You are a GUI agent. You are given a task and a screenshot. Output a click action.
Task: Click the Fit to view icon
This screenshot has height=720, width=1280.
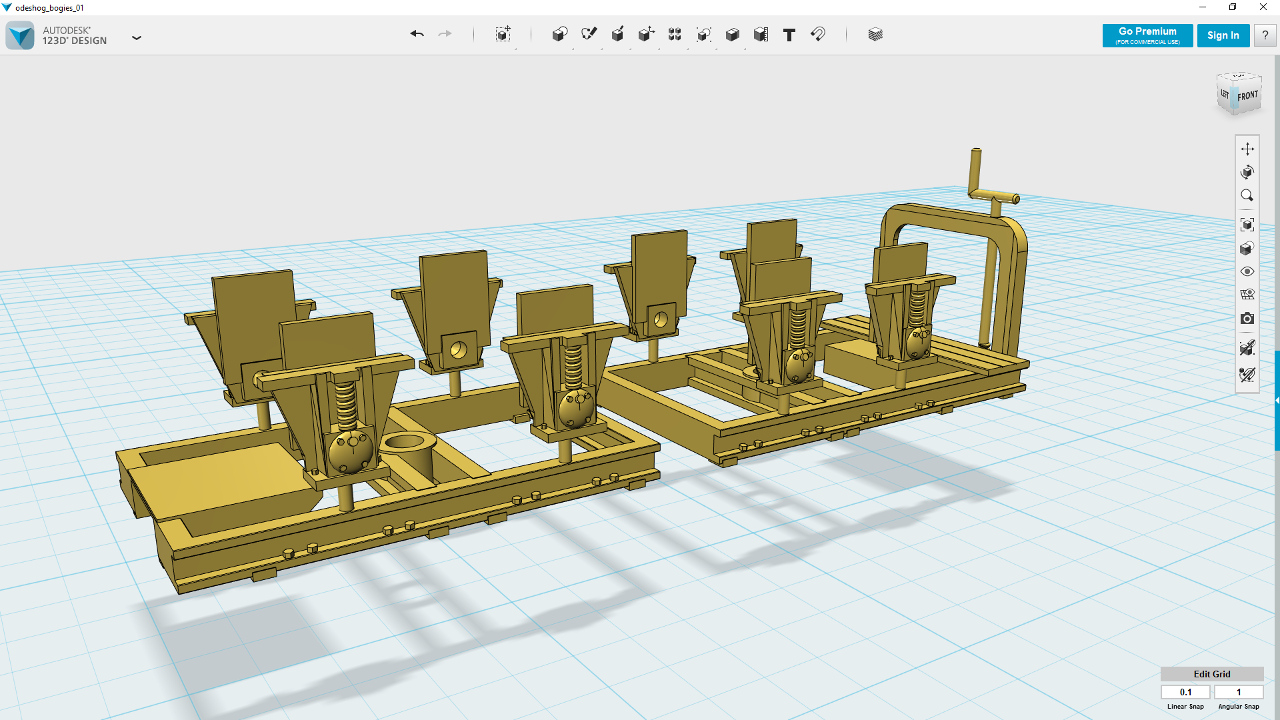coord(1247,224)
